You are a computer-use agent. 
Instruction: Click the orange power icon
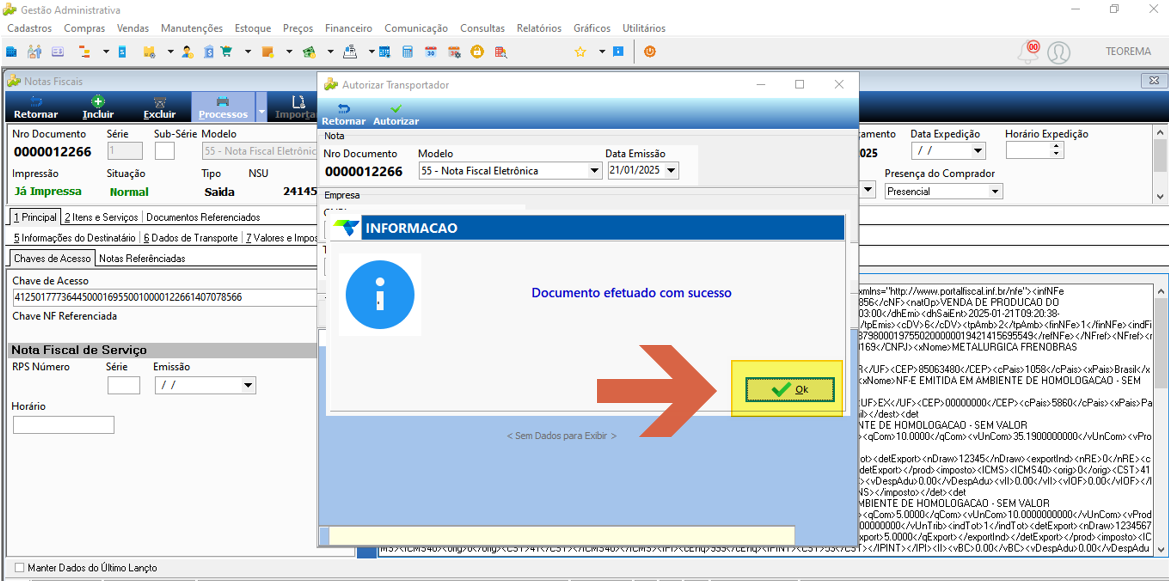[650, 51]
